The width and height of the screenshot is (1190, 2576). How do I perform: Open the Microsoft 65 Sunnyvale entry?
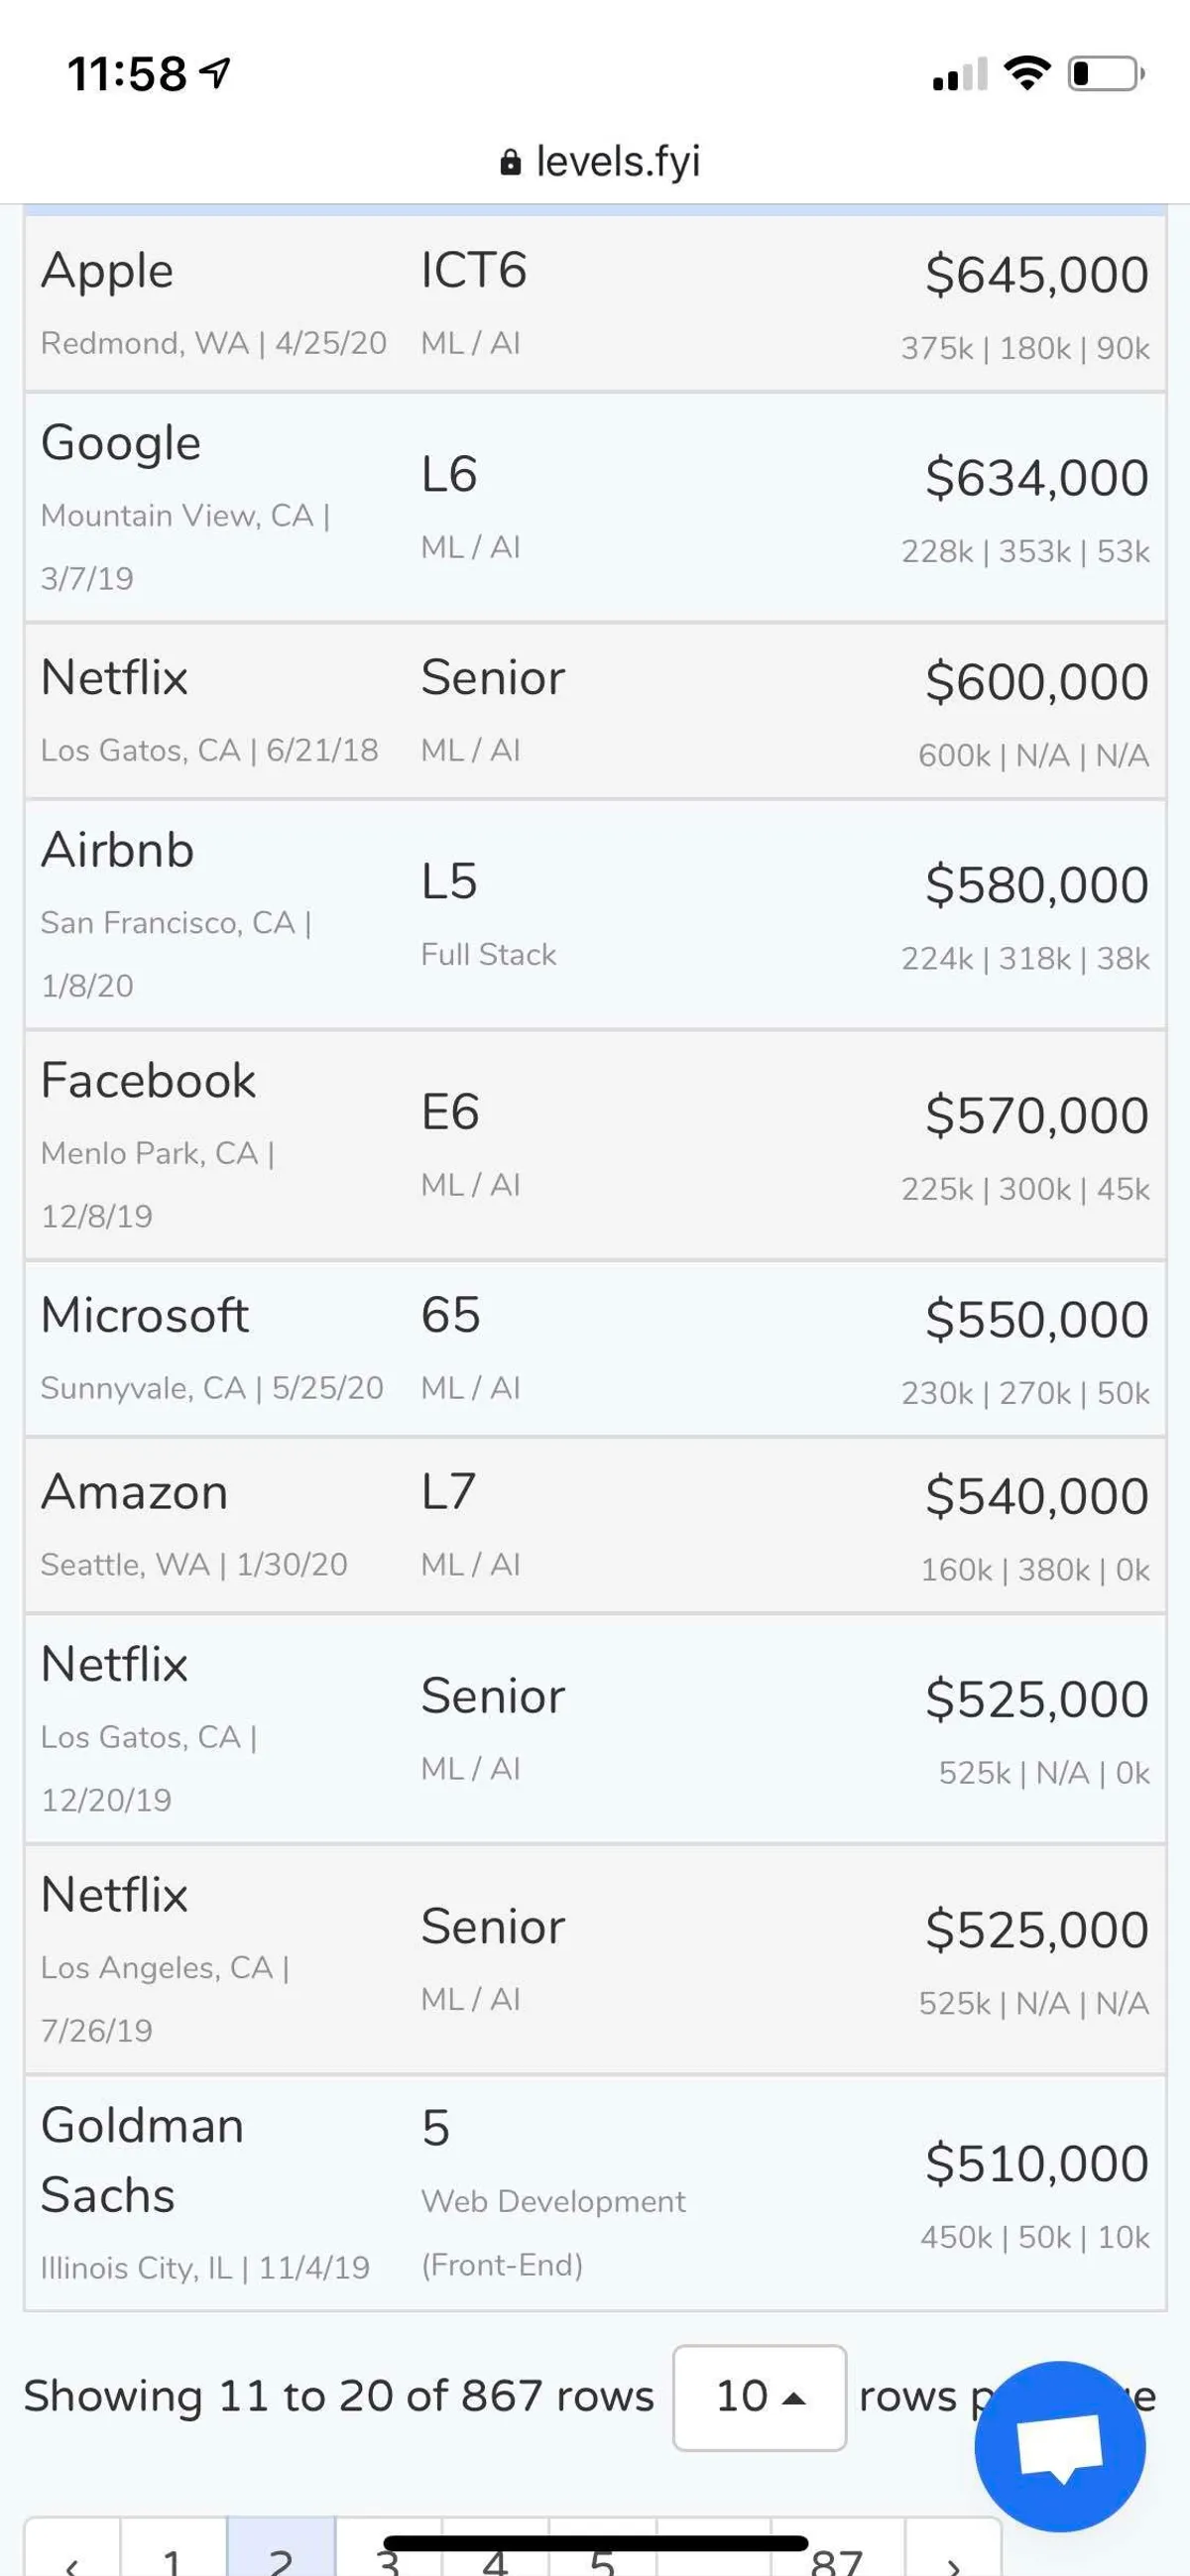point(595,1349)
